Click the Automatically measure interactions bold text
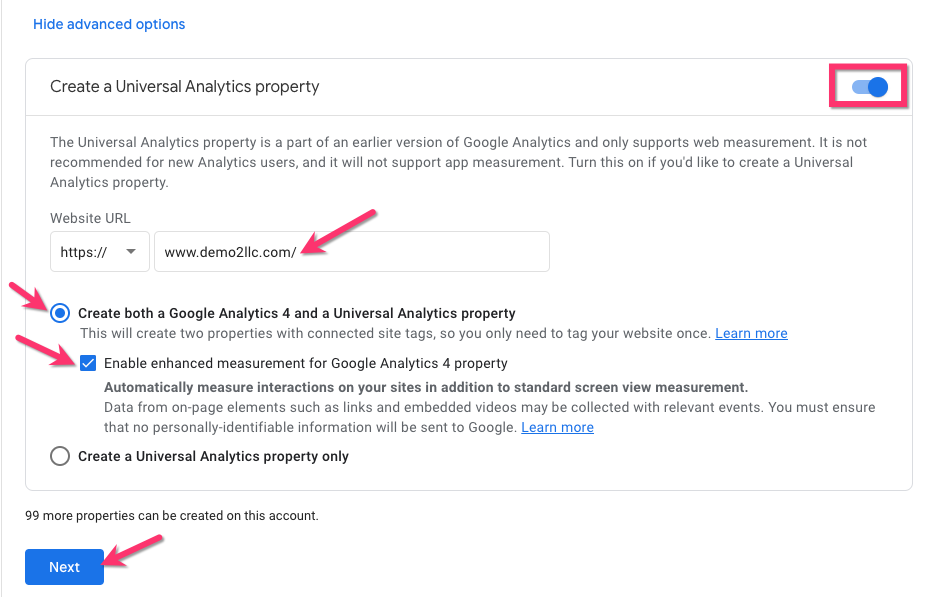Screen dimensions: 932x597 (425, 387)
